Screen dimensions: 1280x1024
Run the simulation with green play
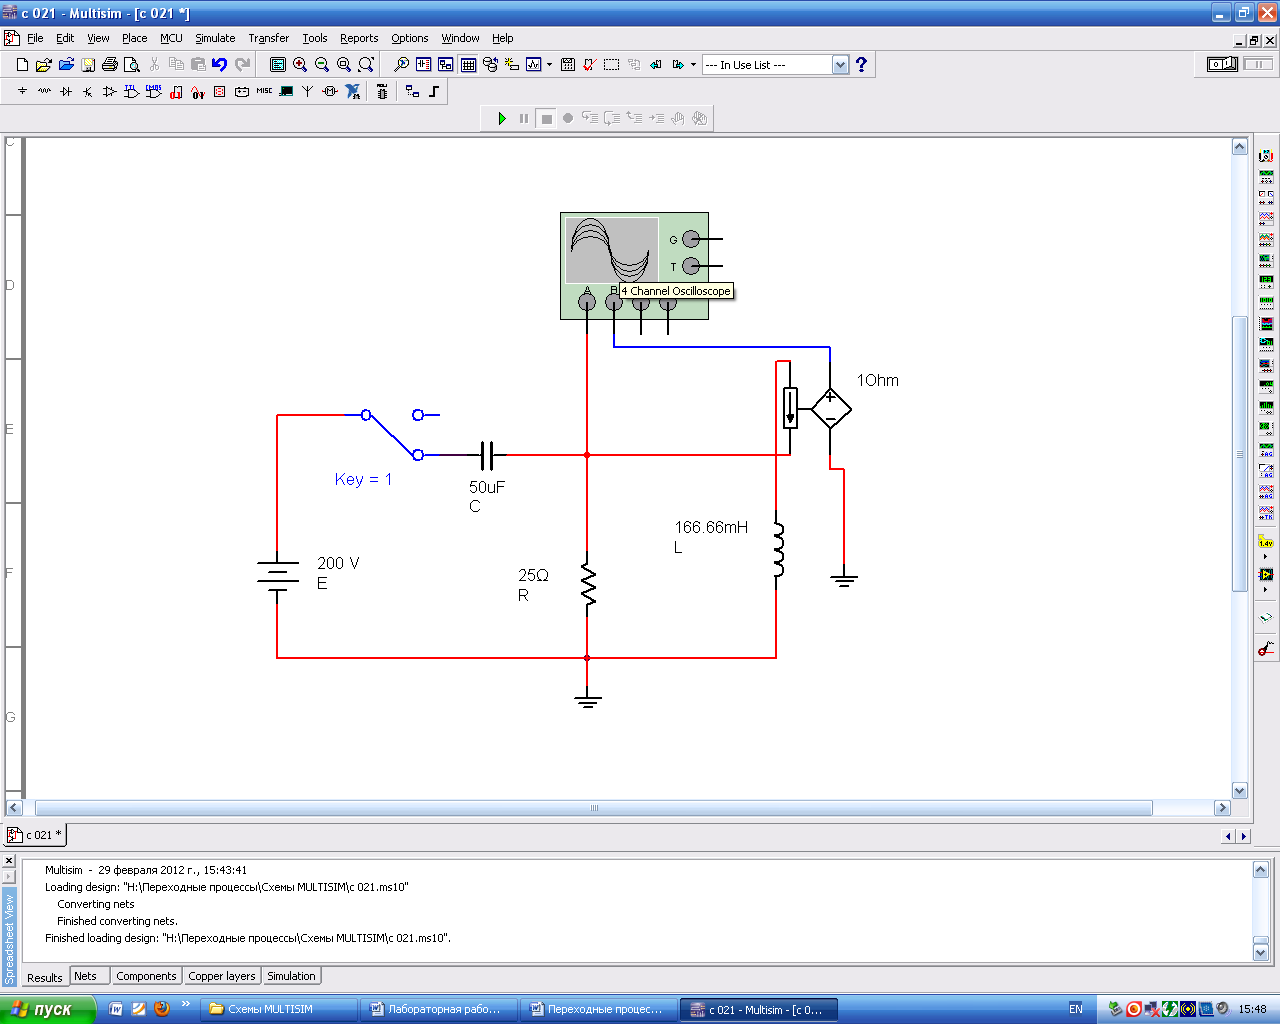click(x=502, y=118)
